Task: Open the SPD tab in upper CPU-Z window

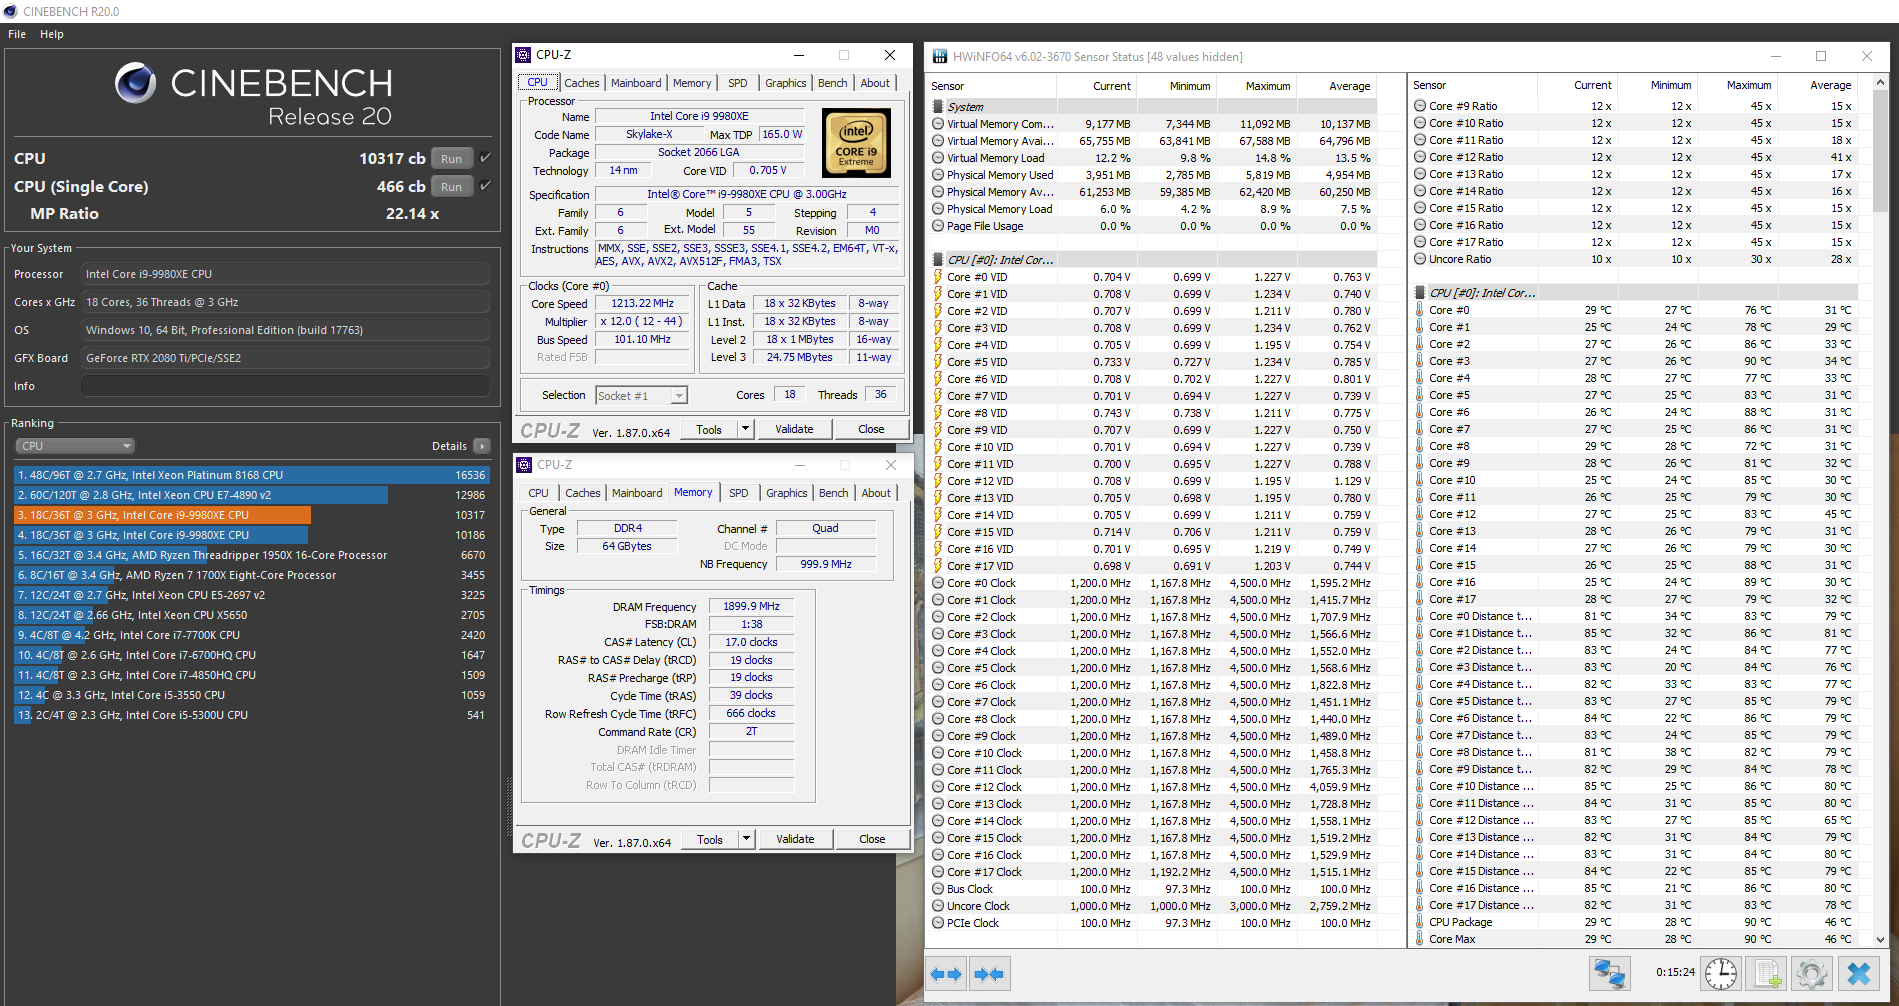Action: [738, 83]
